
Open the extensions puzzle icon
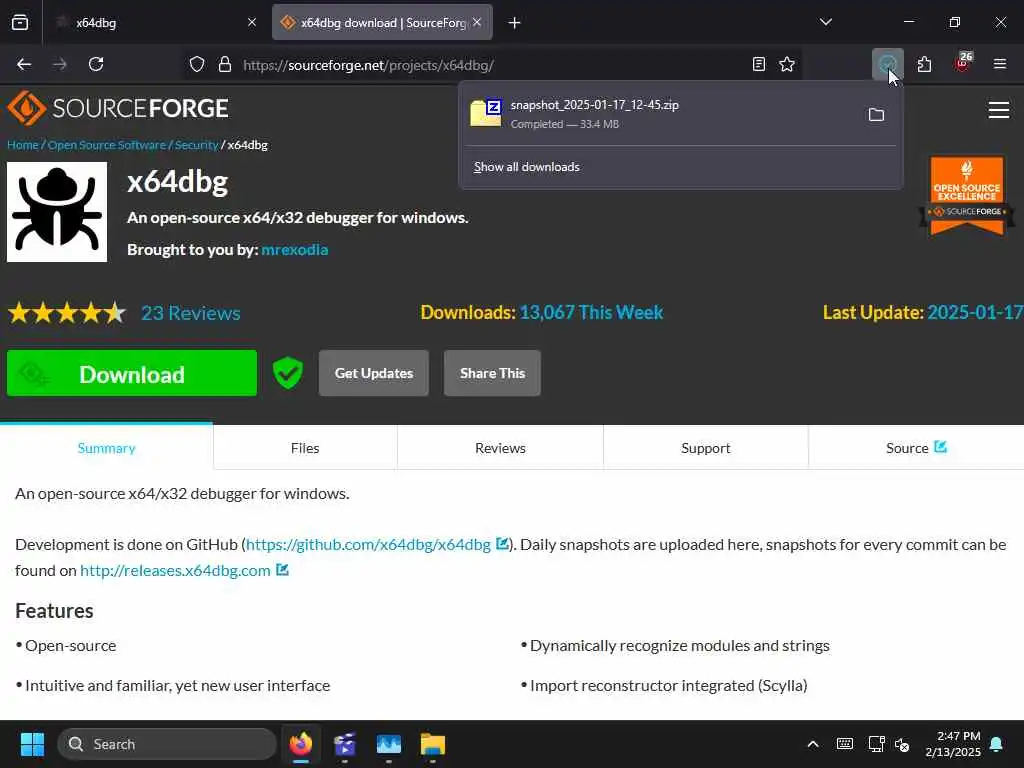coord(925,64)
